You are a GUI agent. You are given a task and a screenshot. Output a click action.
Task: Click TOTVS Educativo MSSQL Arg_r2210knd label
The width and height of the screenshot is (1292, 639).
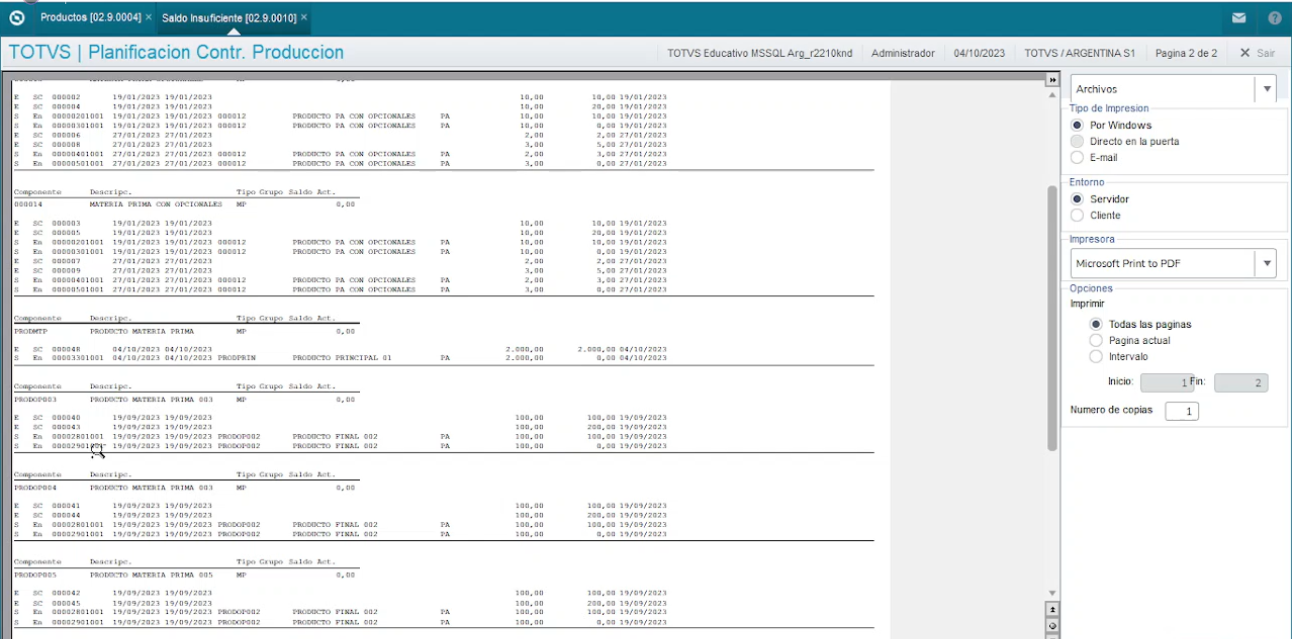click(x=759, y=53)
